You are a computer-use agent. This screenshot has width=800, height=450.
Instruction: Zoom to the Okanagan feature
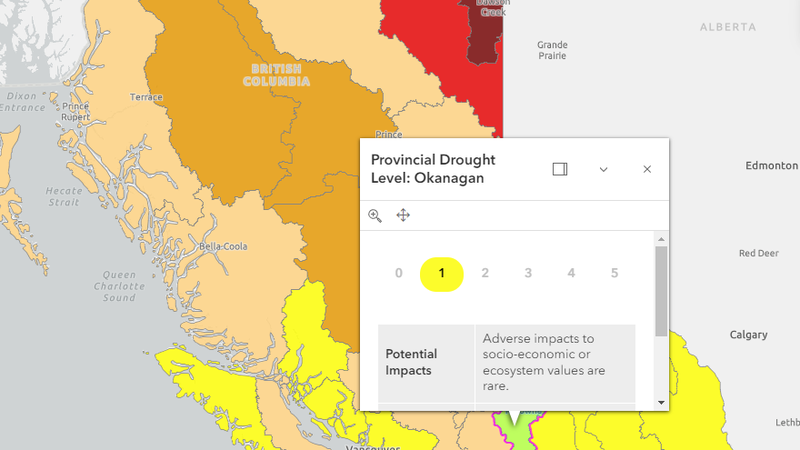click(375, 215)
